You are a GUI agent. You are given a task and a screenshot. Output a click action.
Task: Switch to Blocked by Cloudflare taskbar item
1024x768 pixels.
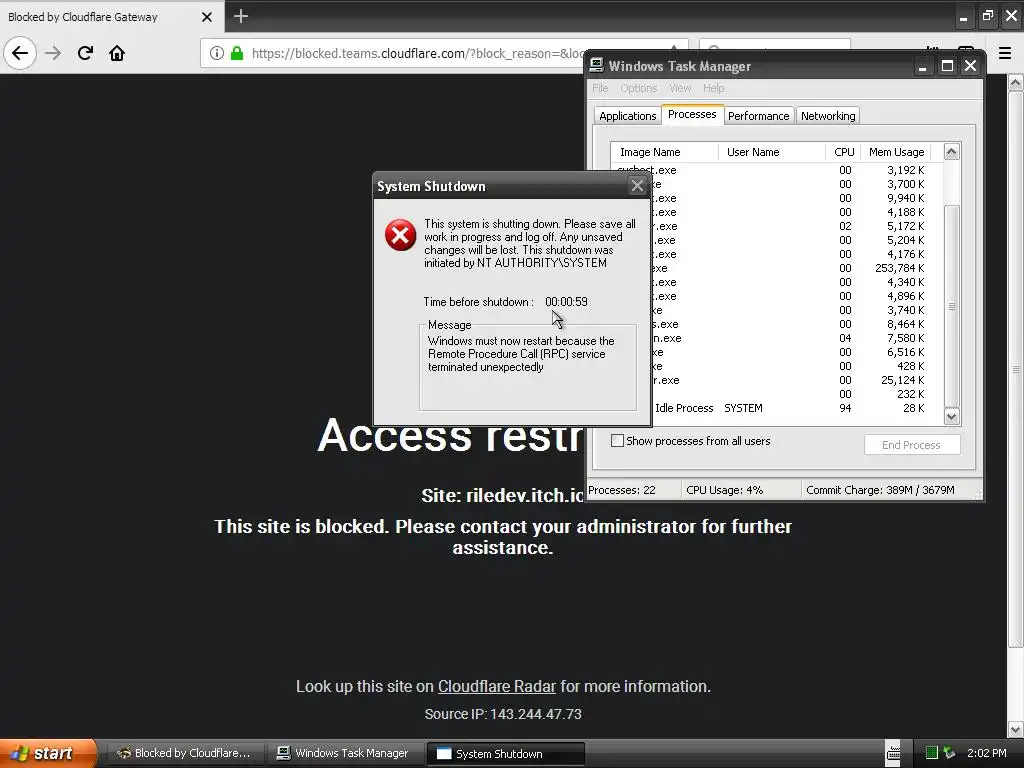pos(185,753)
